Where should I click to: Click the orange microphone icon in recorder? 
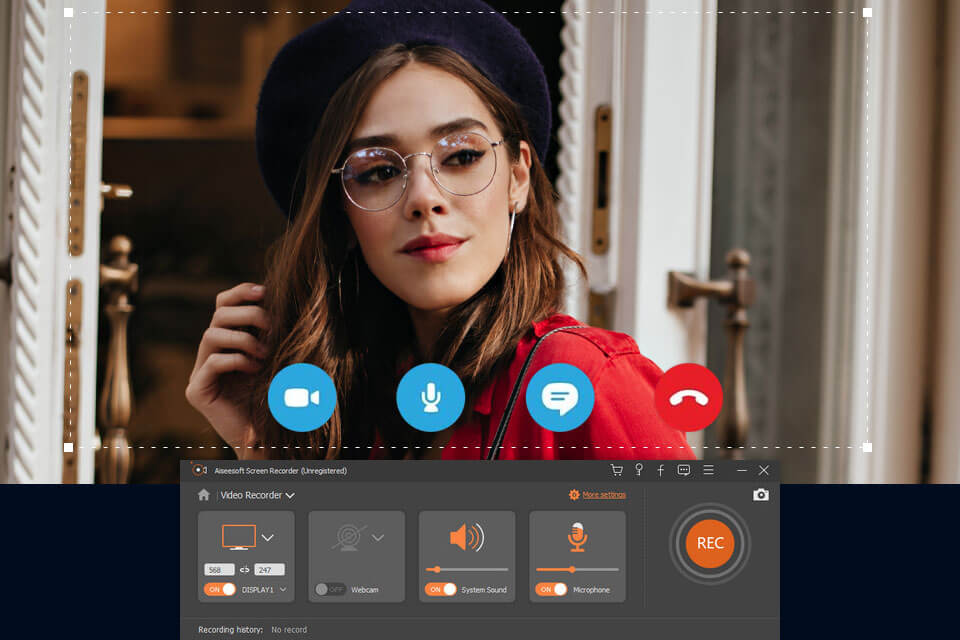(x=577, y=537)
